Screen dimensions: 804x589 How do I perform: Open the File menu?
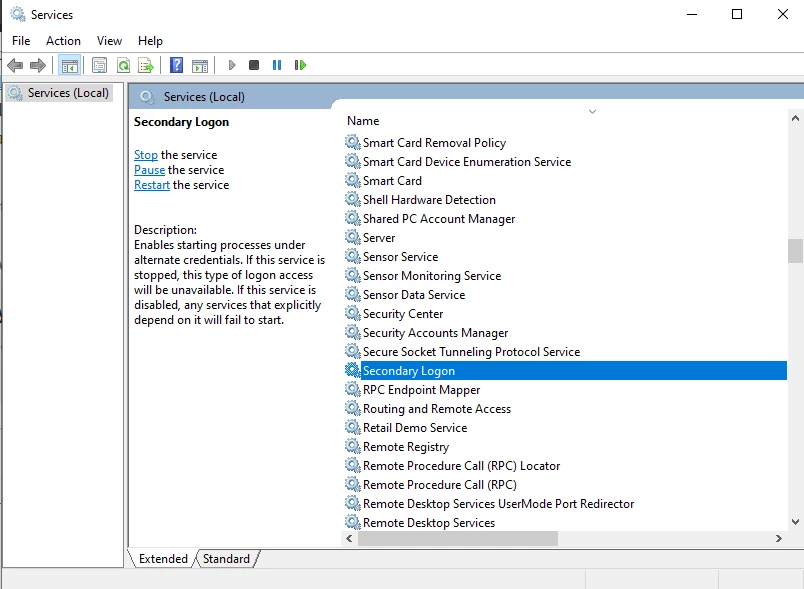coord(21,40)
